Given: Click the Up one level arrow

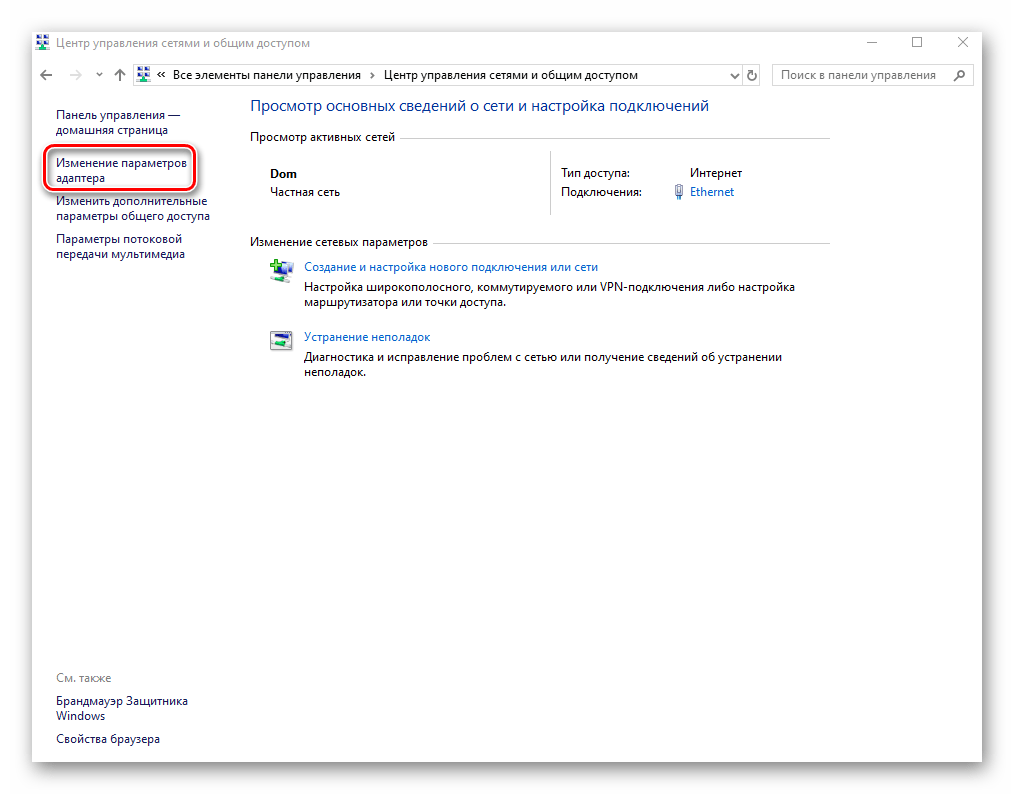Looking at the screenshot, I should click(120, 75).
